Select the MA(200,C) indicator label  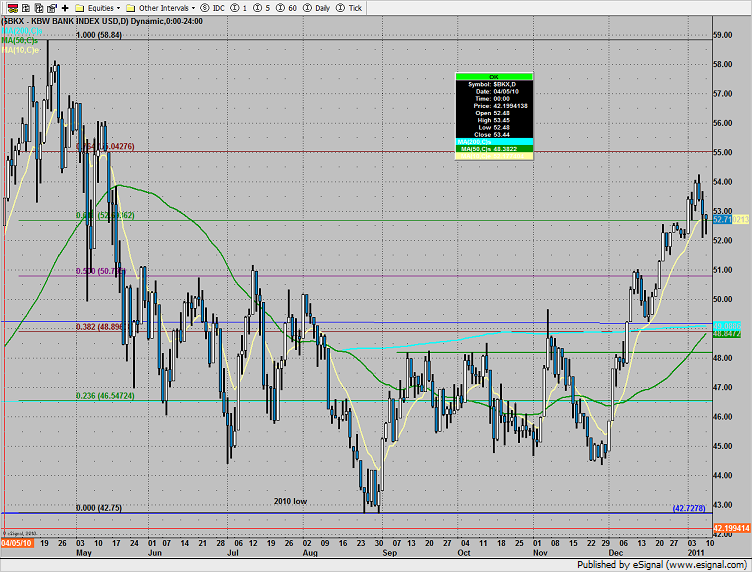click(x=20, y=30)
